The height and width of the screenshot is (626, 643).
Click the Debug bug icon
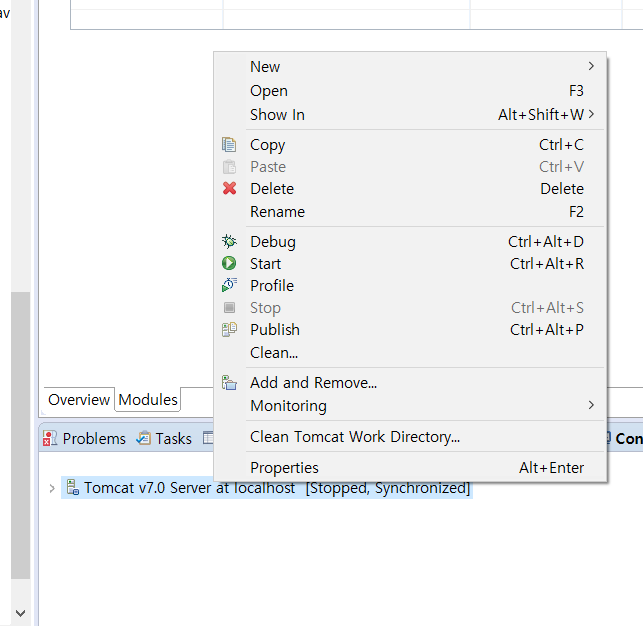pos(229,241)
